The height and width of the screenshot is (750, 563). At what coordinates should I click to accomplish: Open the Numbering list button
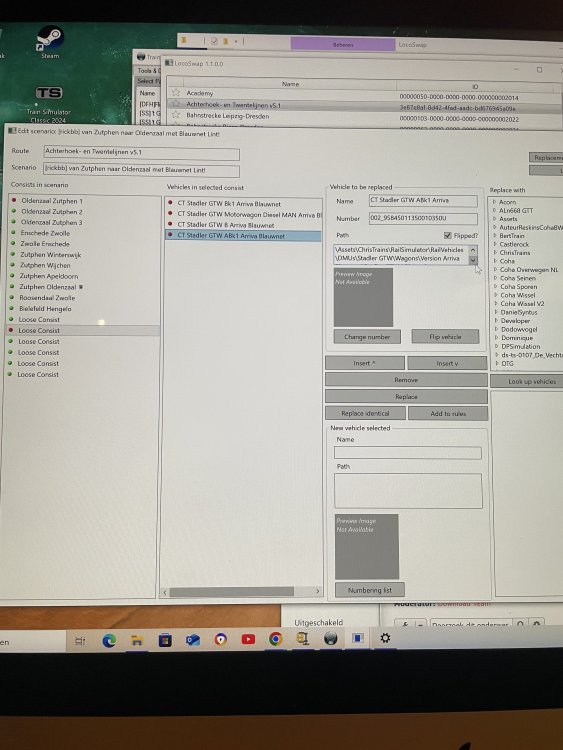(370, 590)
